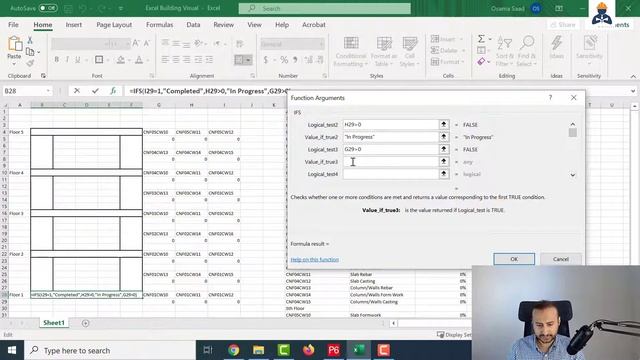Collapse dialog button beside Value_if_true2
Viewport: 640px width, 360px height.
[x=444, y=137]
